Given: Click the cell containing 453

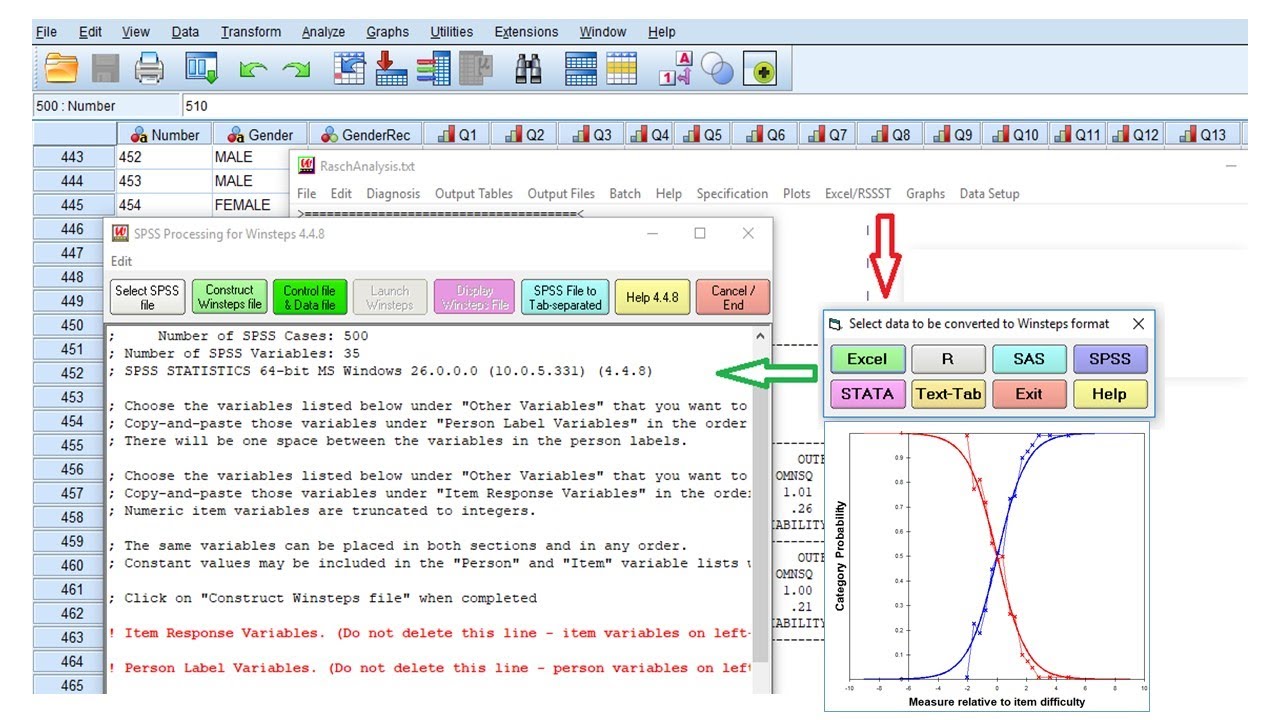Looking at the screenshot, I should pos(163,181).
